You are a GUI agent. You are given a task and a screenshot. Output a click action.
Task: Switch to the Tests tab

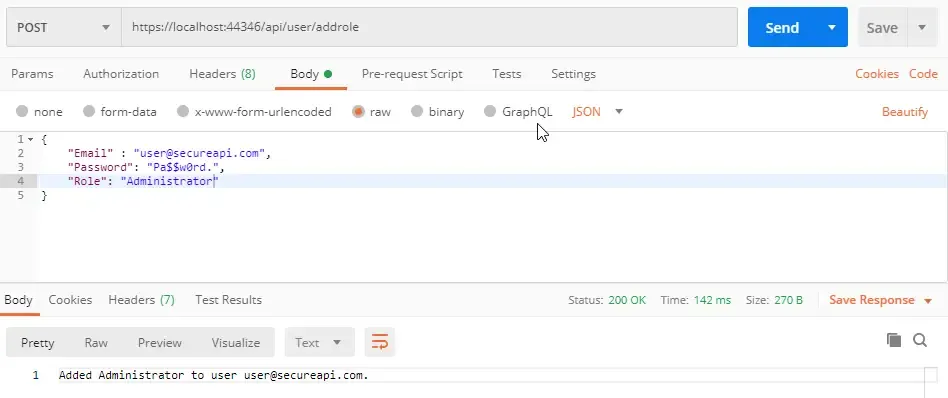(x=507, y=74)
